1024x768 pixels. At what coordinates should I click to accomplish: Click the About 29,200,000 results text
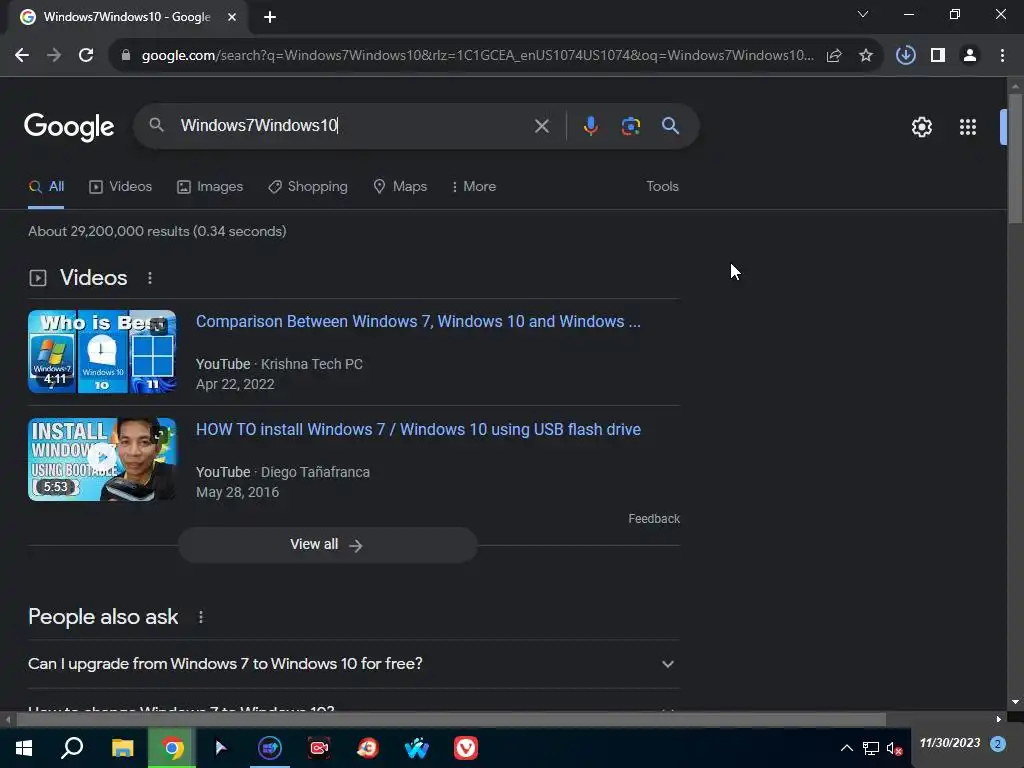pyautogui.click(x=157, y=231)
